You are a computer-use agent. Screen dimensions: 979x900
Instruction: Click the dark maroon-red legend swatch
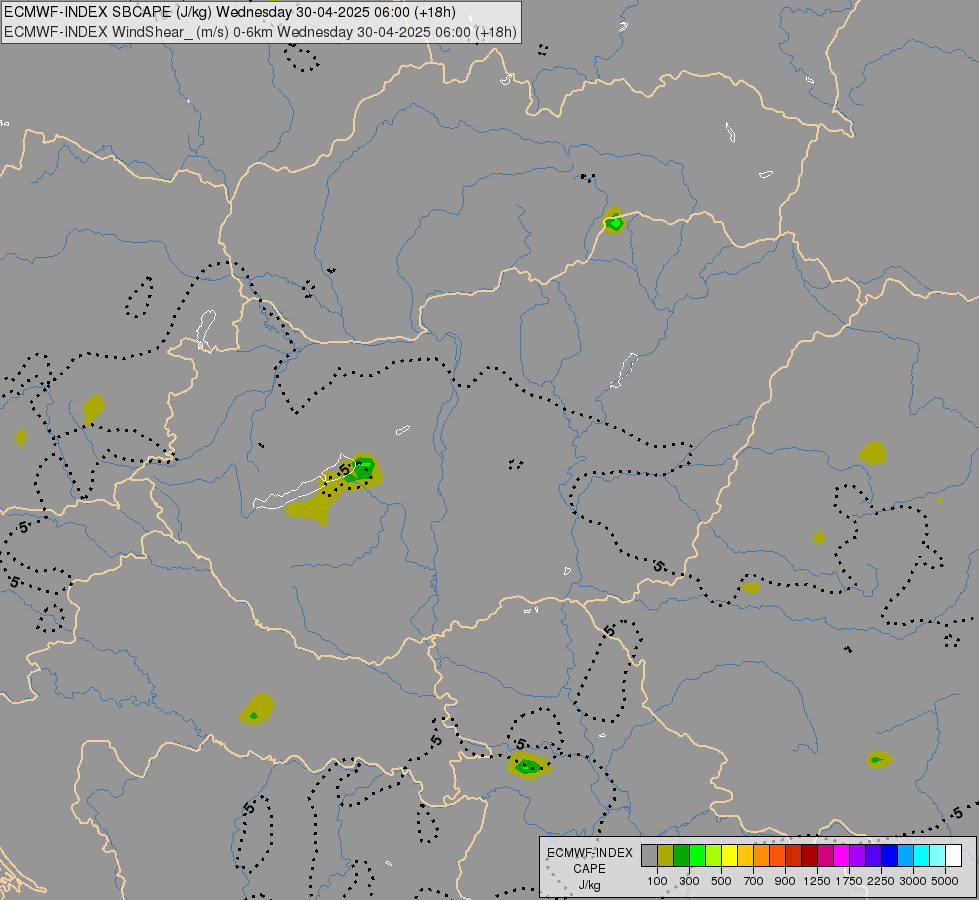click(x=810, y=856)
